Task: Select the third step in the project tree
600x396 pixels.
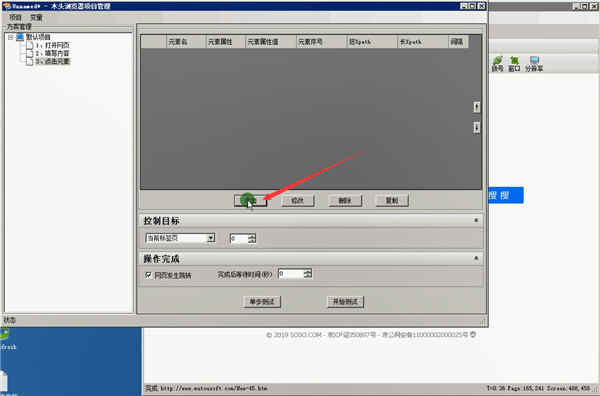Action: pos(52,61)
